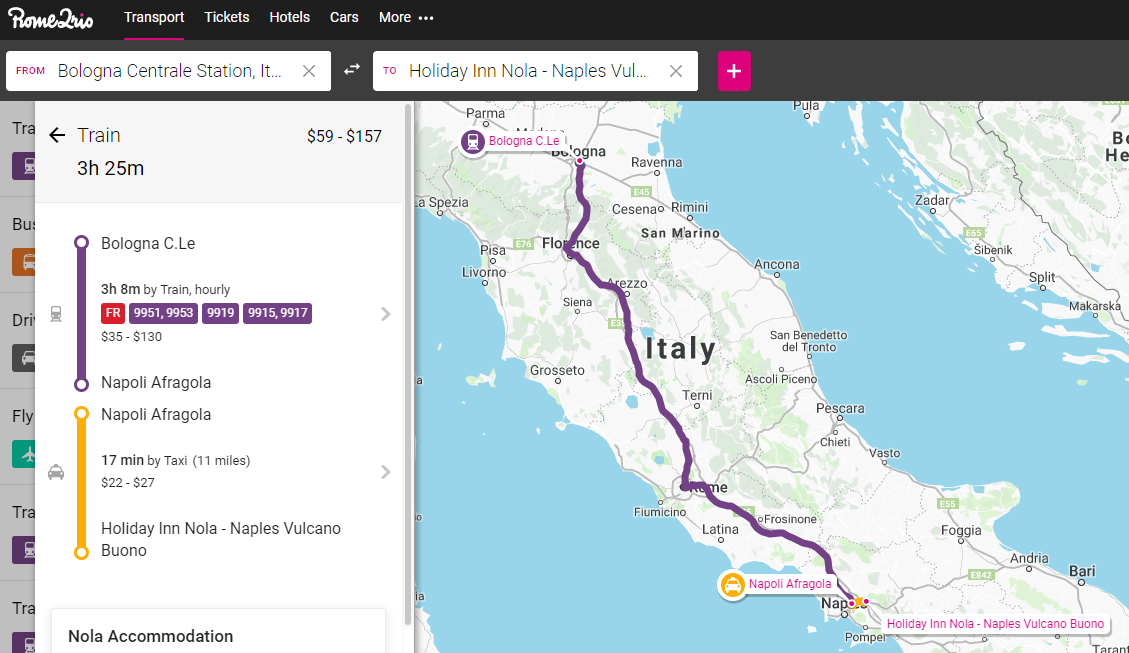Click the Holiday Inn Nola map label
The width and height of the screenshot is (1129, 653).
pyautogui.click(x=995, y=623)
